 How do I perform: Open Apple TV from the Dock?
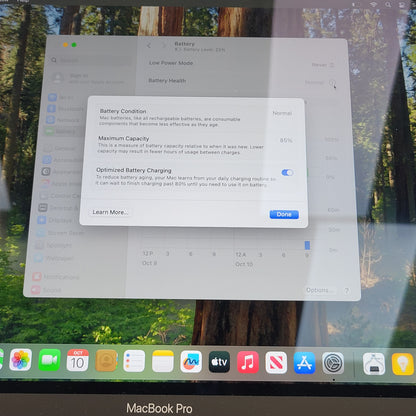[219, 362]
